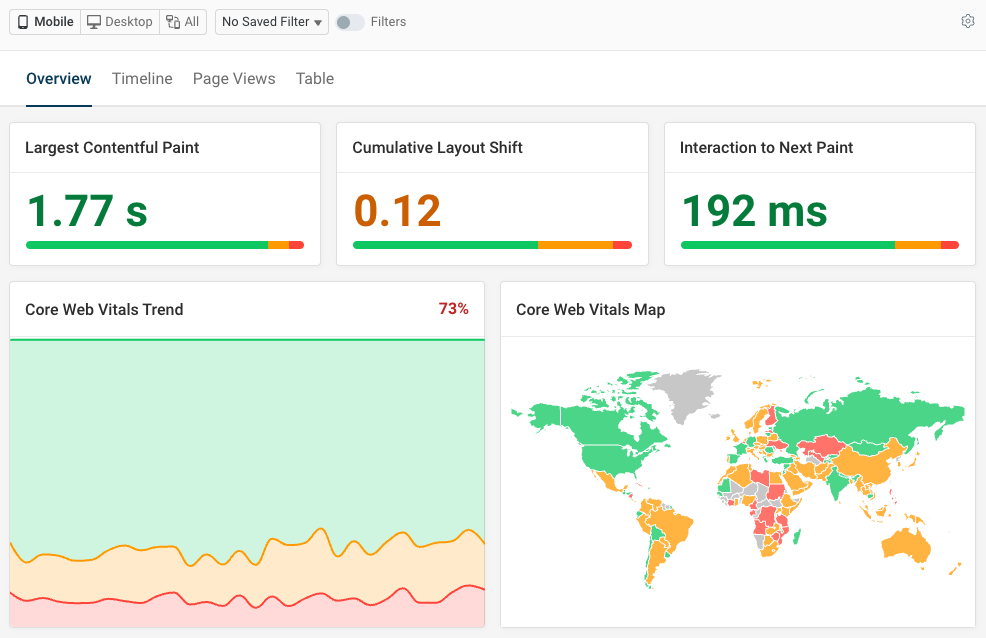Click Australia on the Core Web Vitals map
This screenshot has width=986, height=638.
(910, 543)
